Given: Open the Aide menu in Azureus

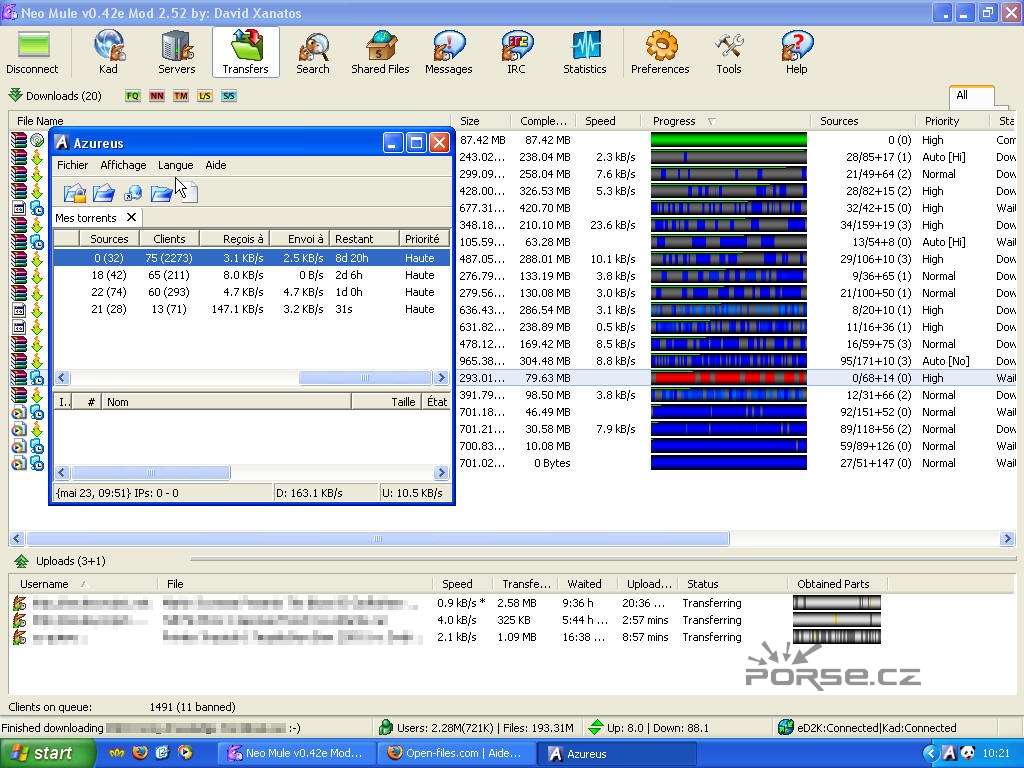Looking at the screenshot, I should [216, 165].
